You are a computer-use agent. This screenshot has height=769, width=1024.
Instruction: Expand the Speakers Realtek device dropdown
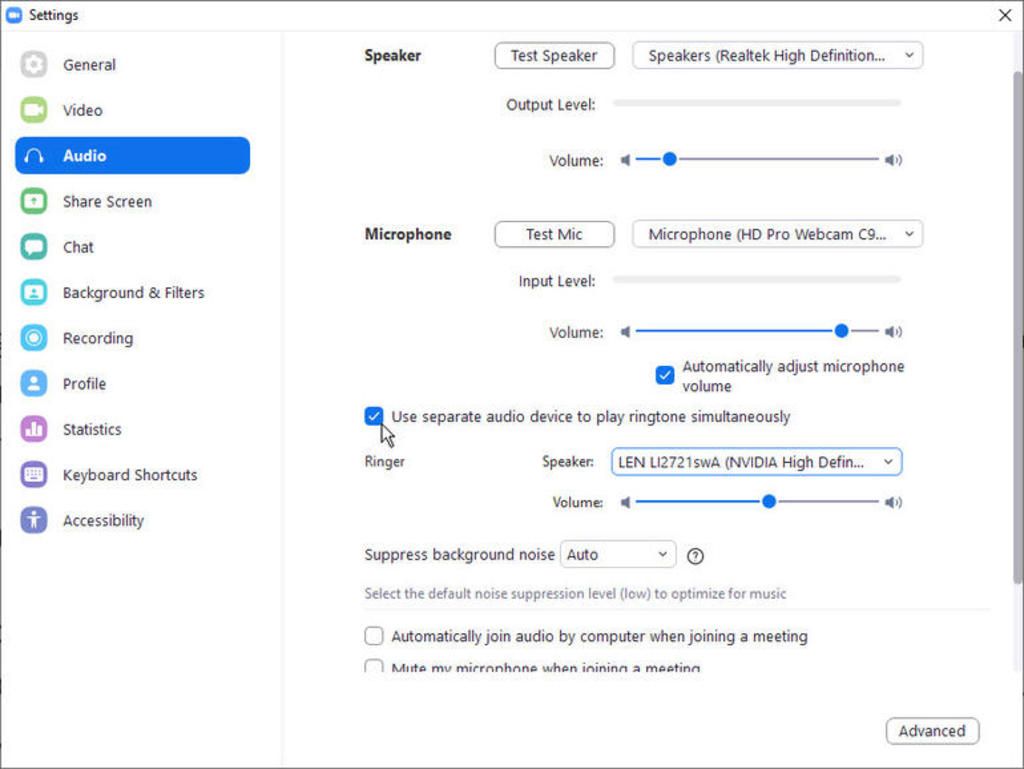777,55
